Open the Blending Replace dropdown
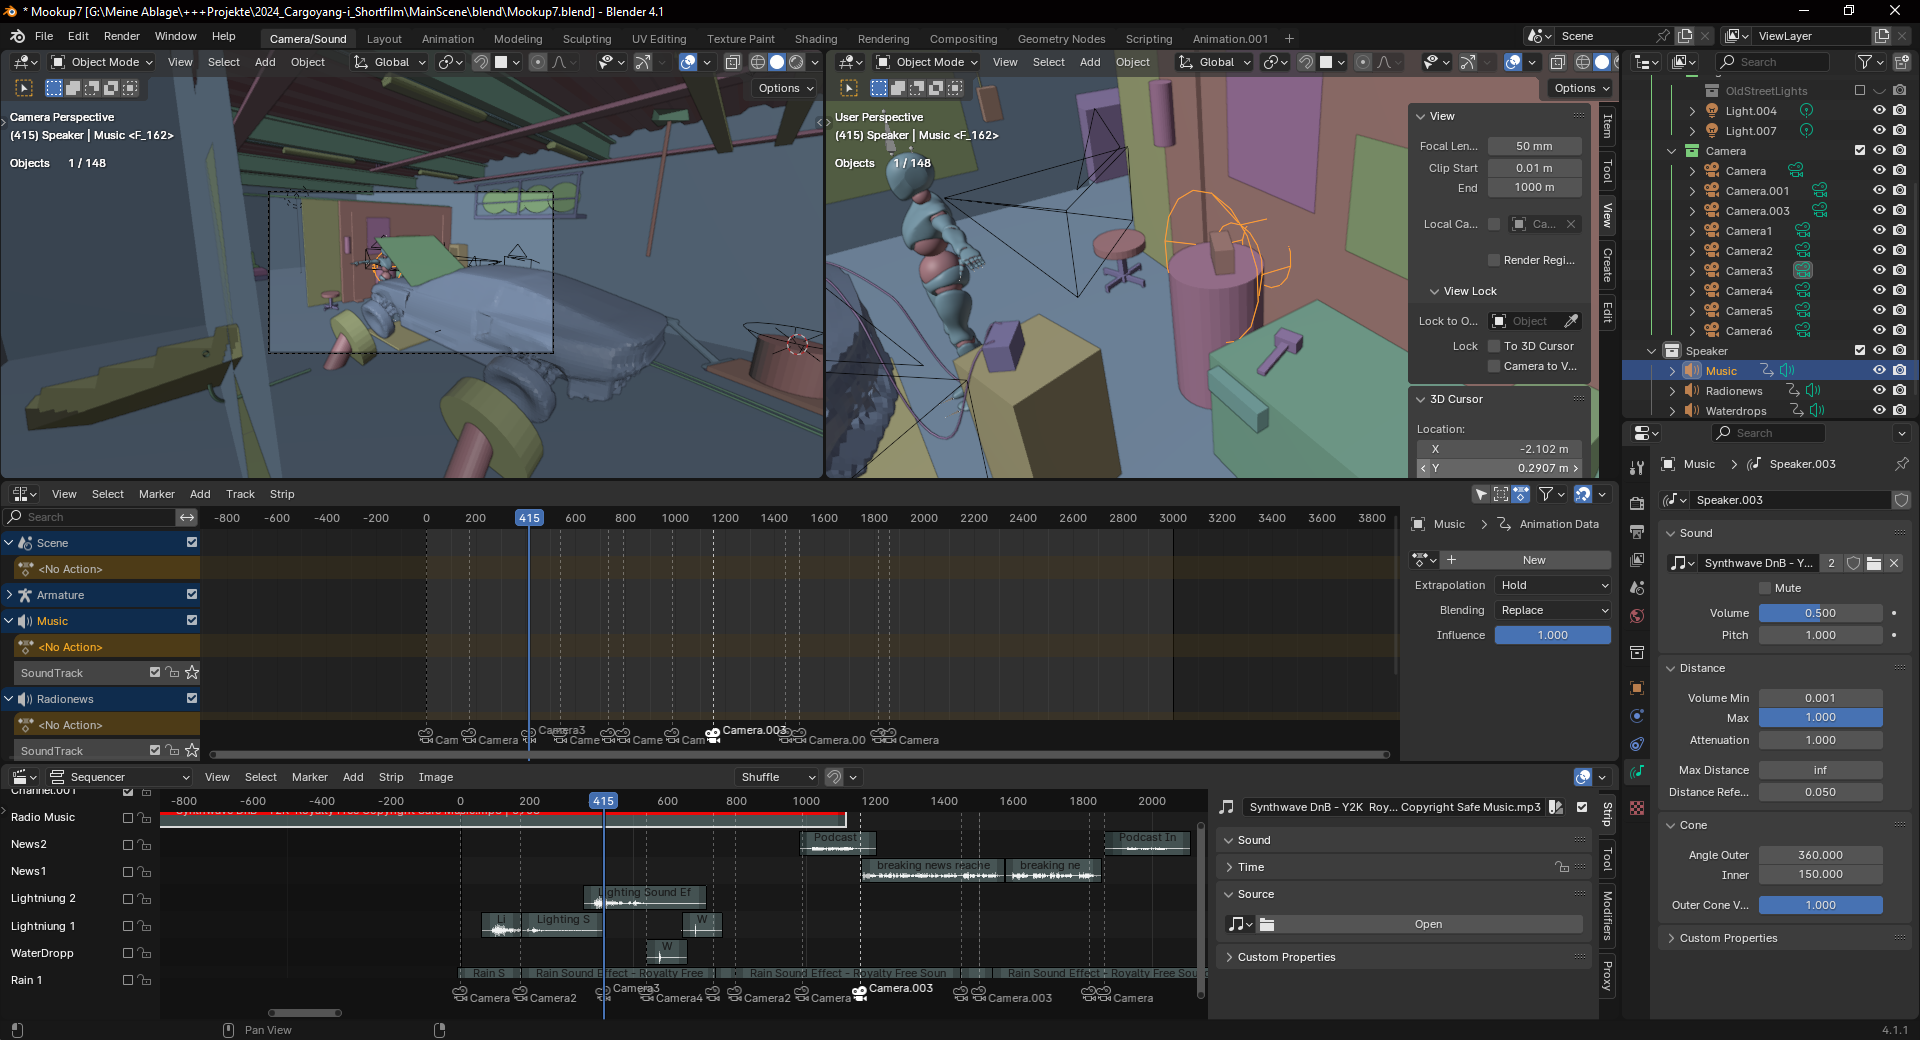The image size is (1920, 1040). click(1553, 610)
